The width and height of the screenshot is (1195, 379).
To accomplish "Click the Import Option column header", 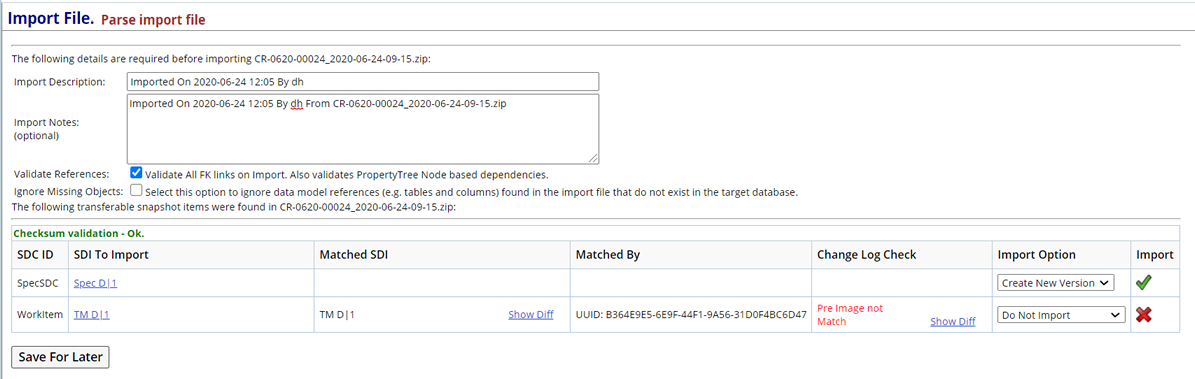I will (x=1036, y=255).
